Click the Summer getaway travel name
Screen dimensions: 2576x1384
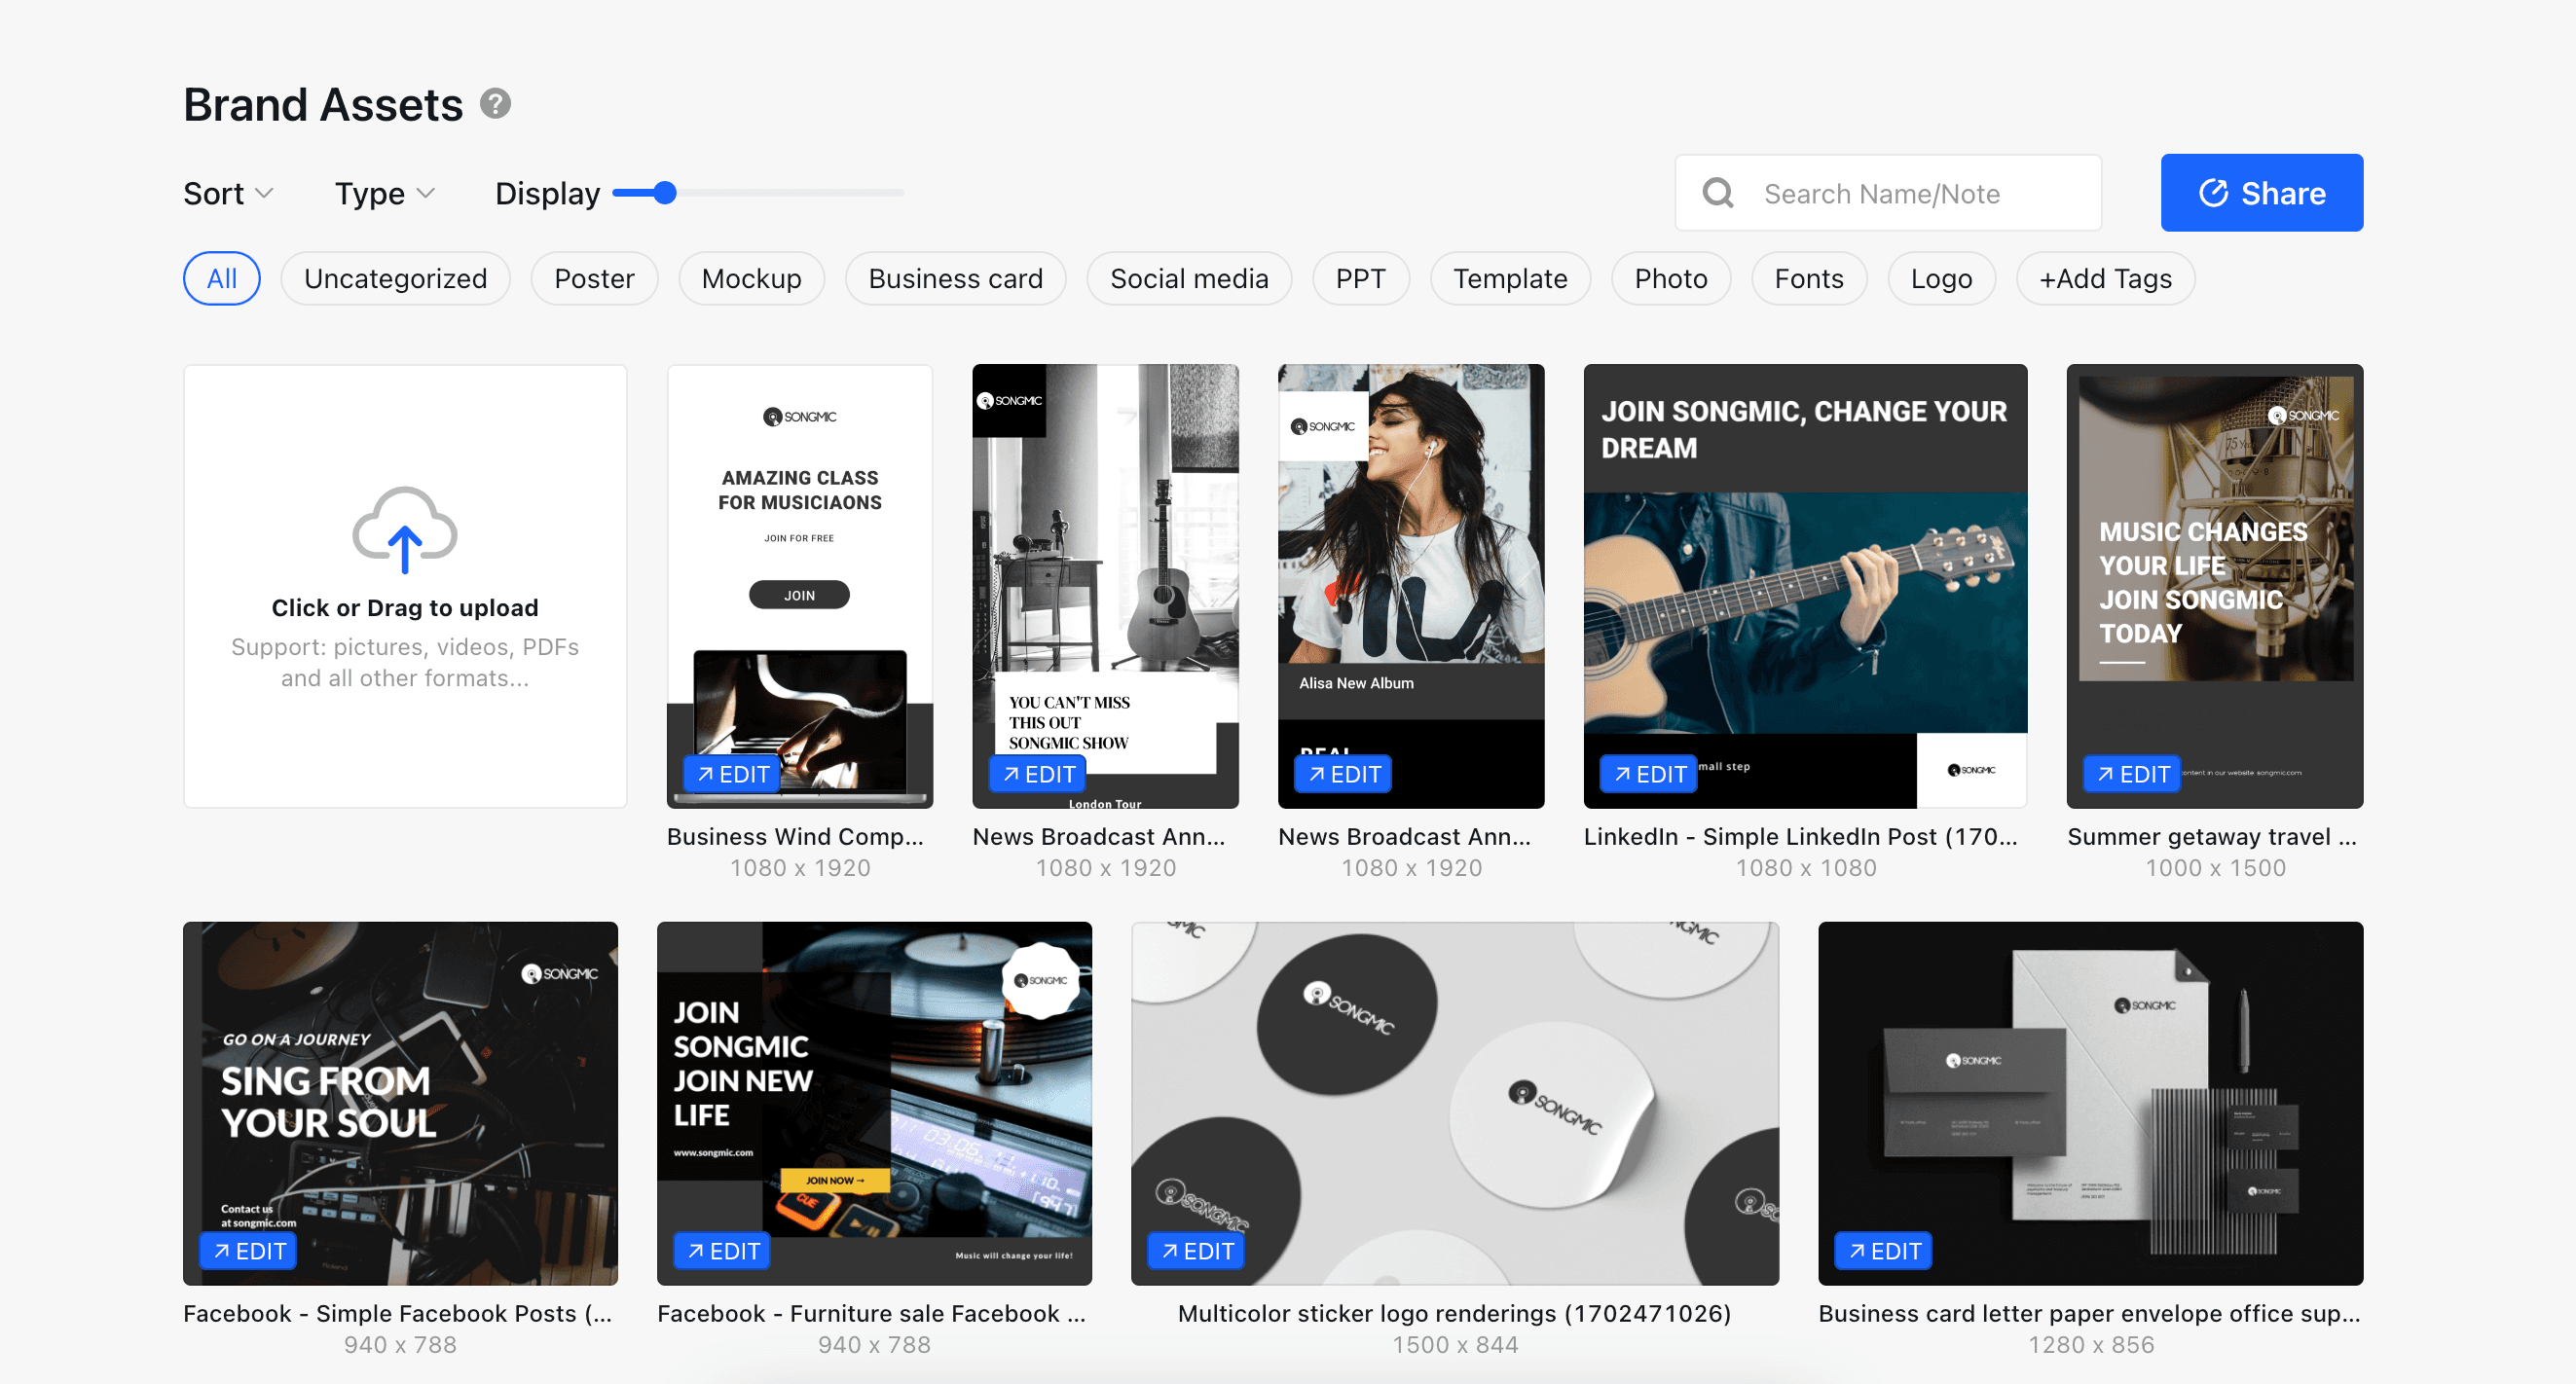coord(2212,837)
